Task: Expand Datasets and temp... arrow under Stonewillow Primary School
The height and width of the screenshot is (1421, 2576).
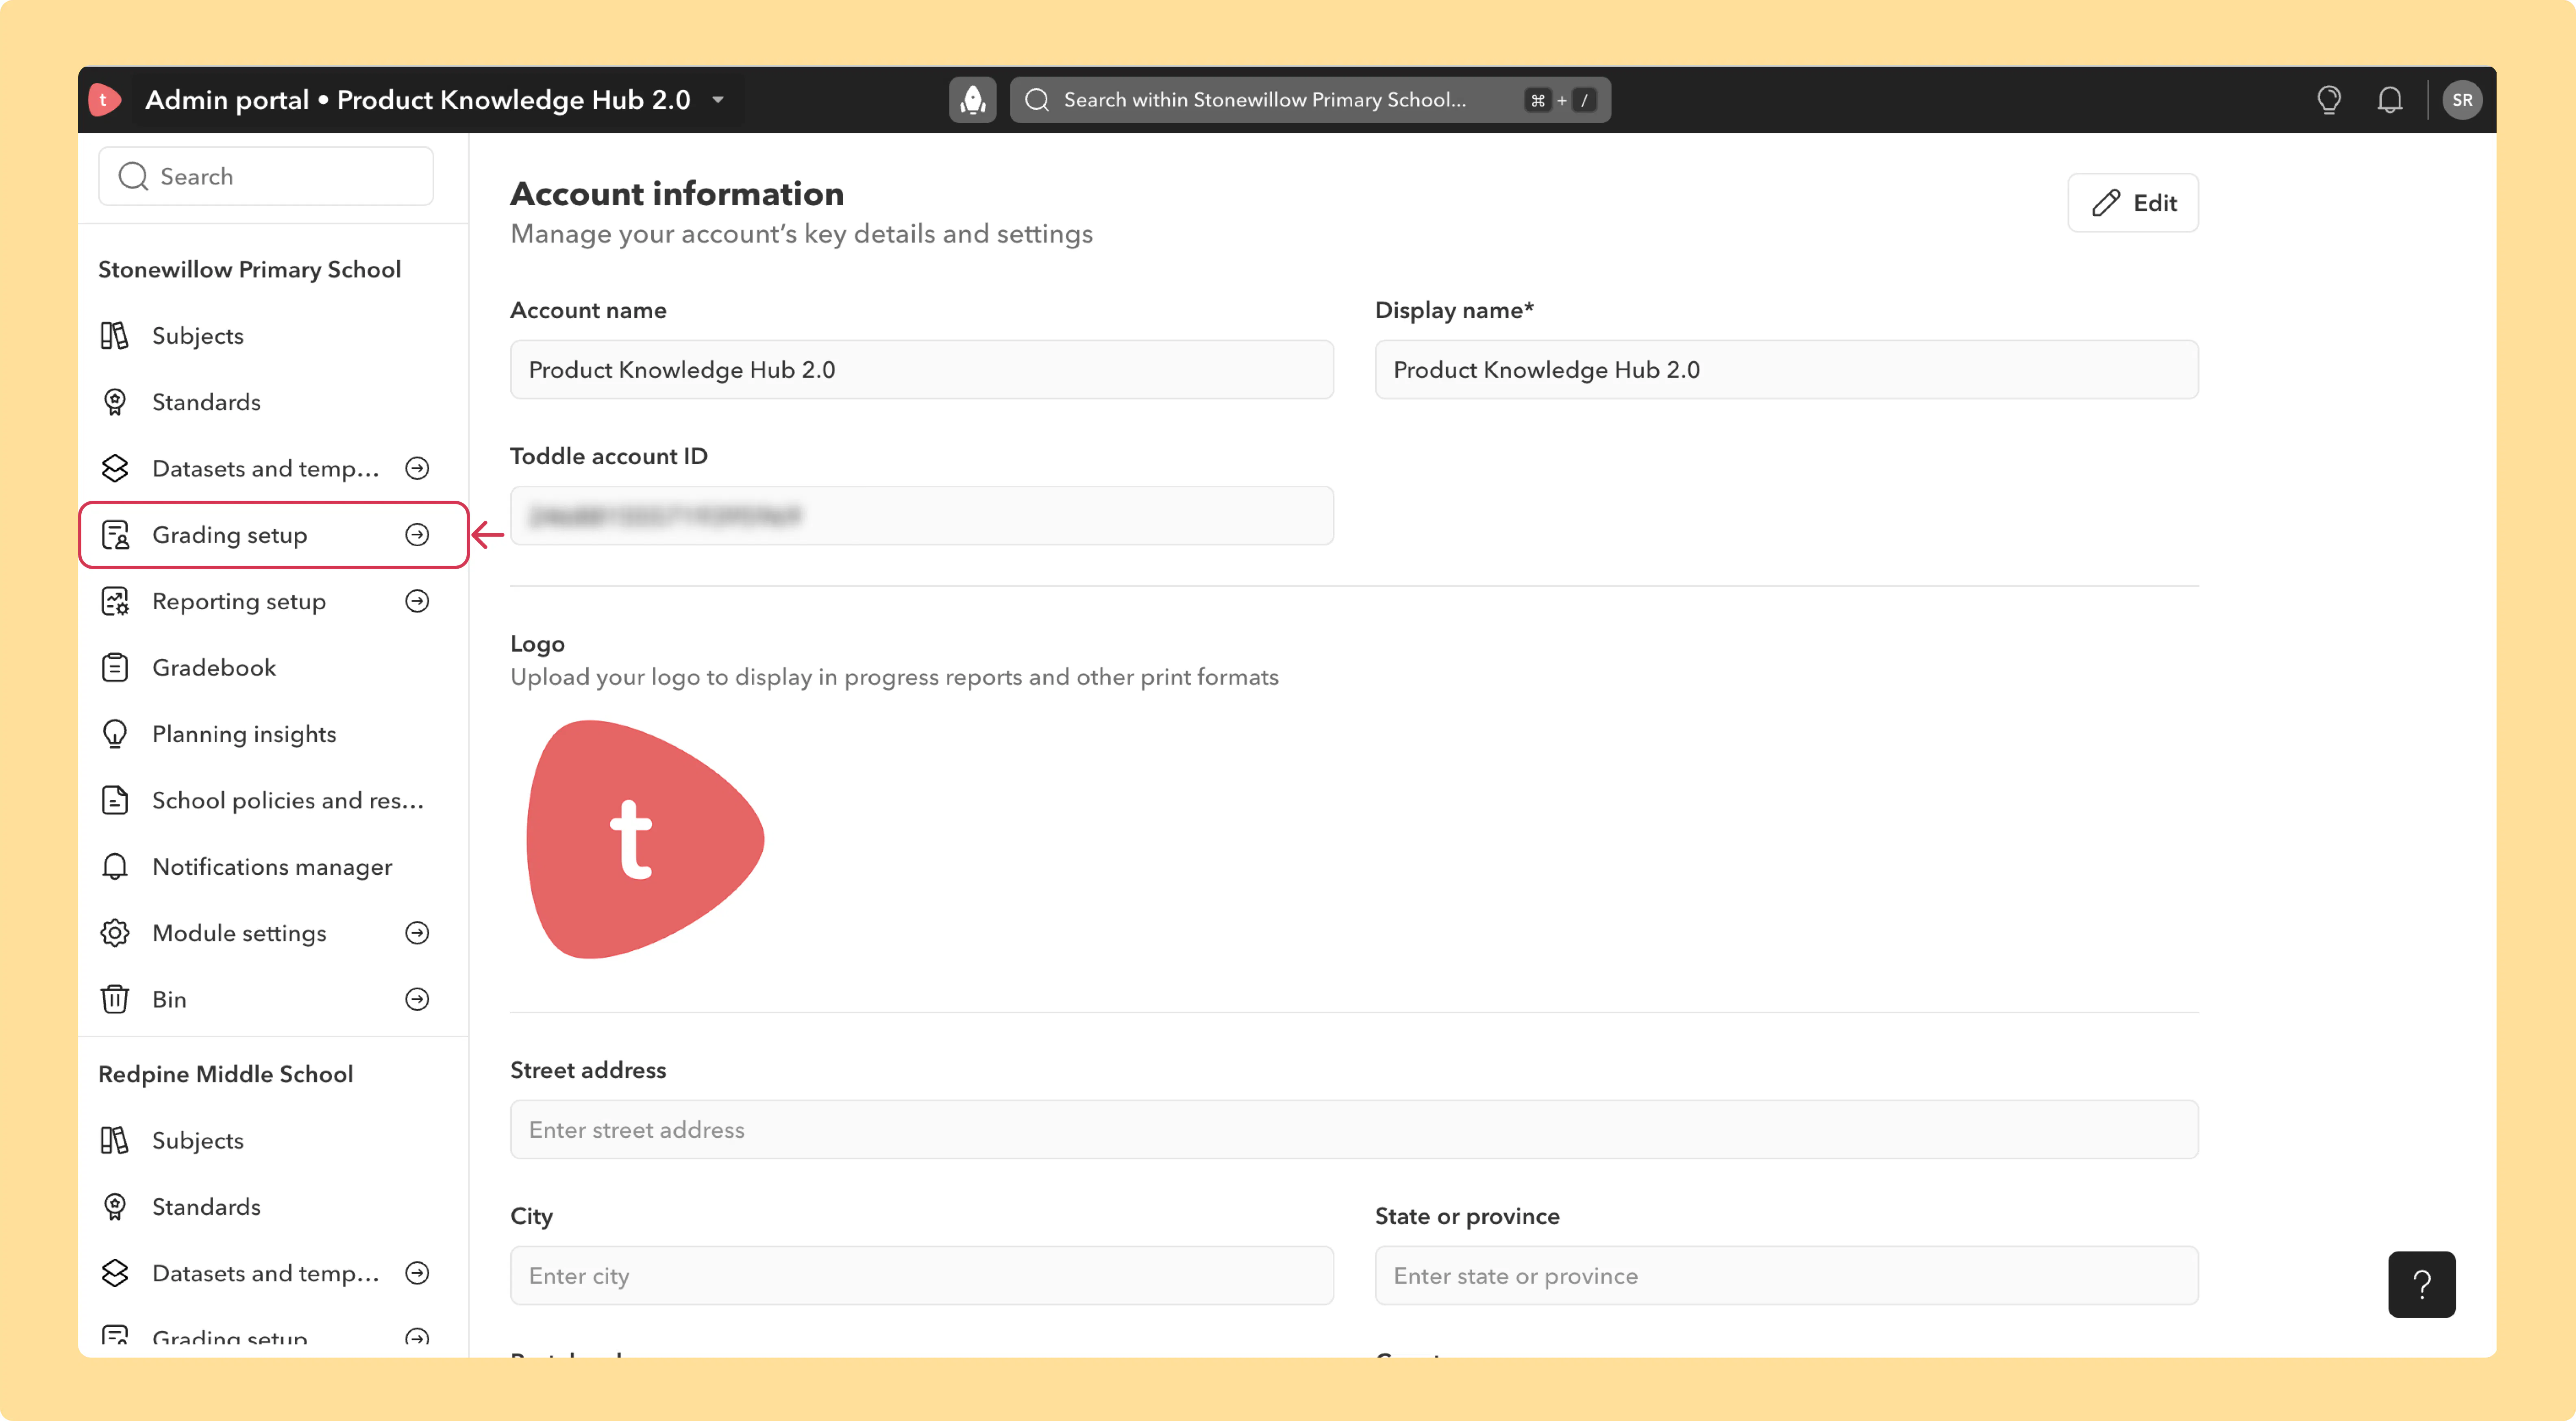Action: point(417,468)
